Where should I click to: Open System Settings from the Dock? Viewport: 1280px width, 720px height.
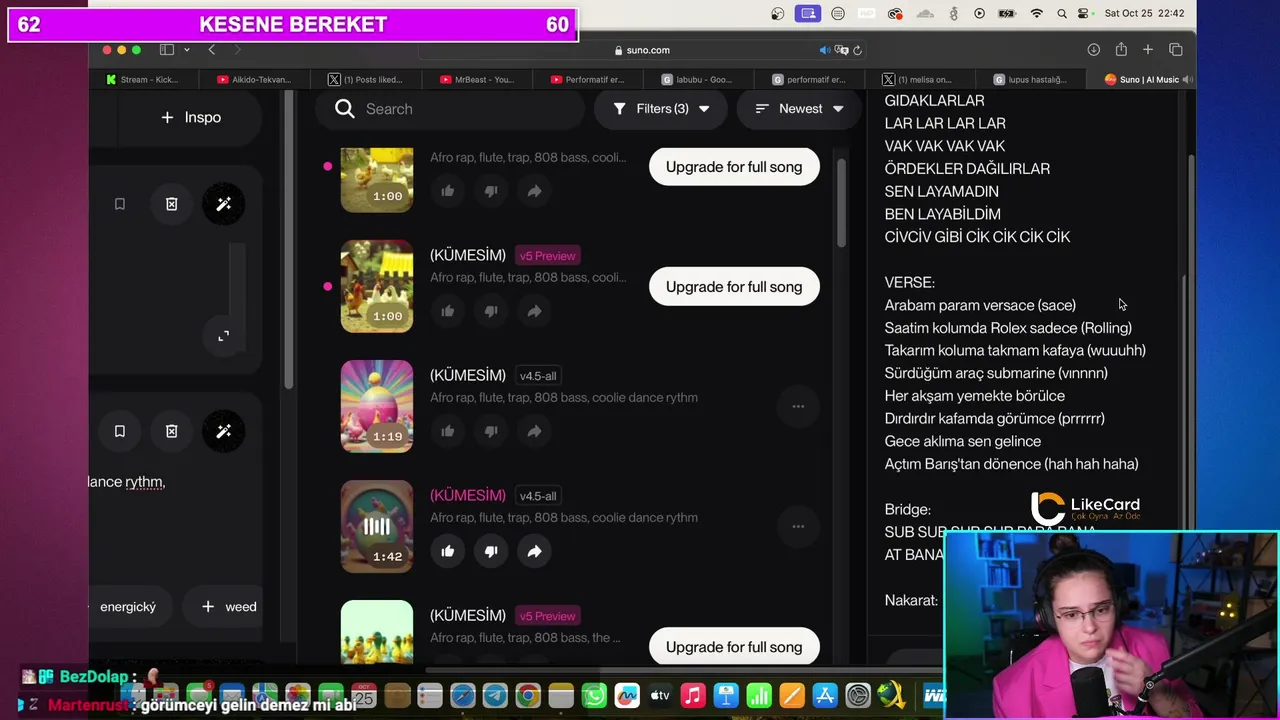[x=858, y=695]
